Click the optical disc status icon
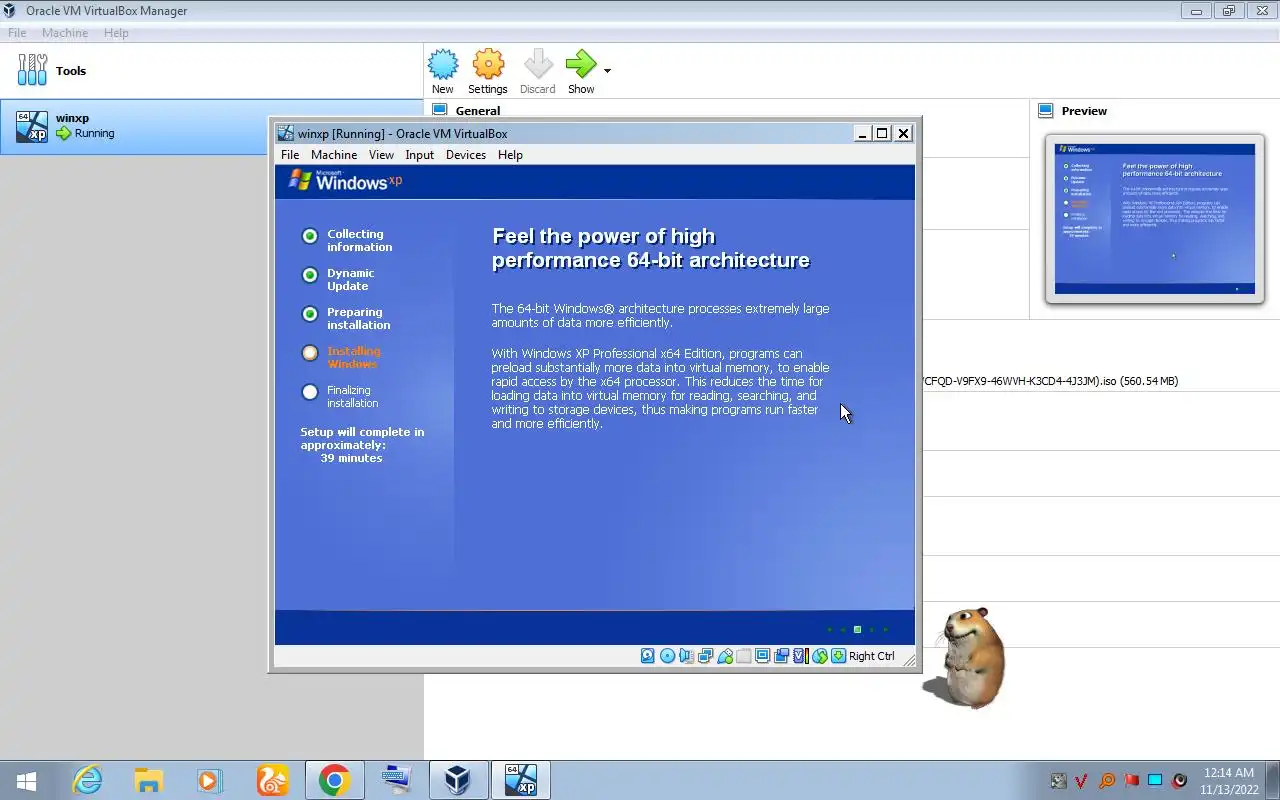 tap(667, 656)
